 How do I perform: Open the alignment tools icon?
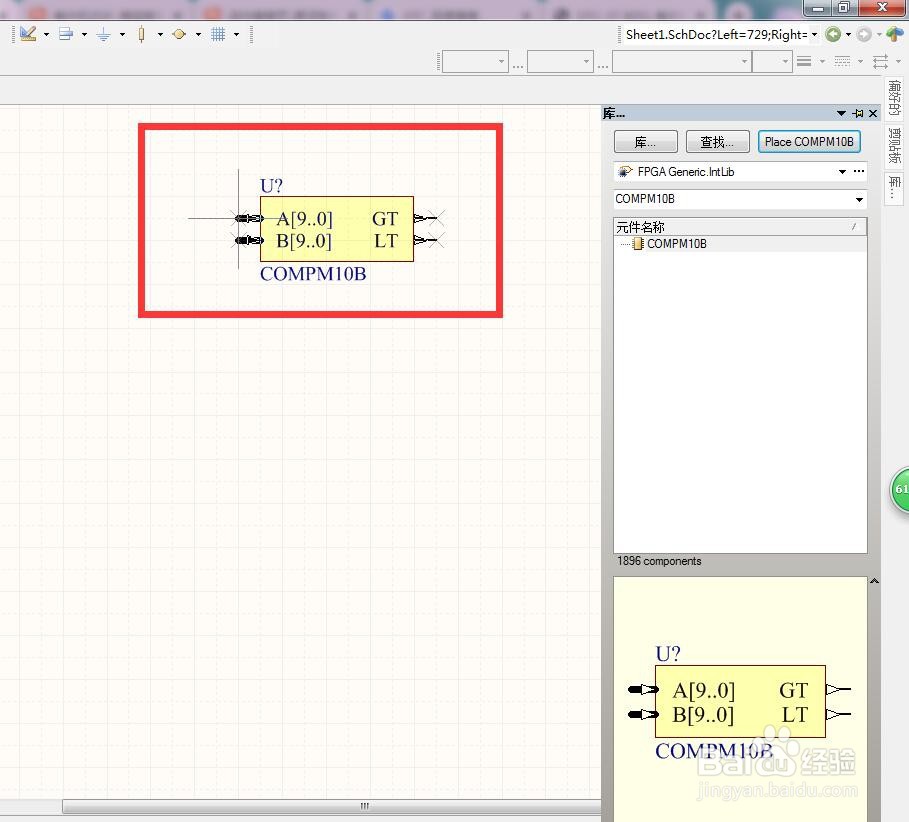pyautogui.click(x=66, y=34)
